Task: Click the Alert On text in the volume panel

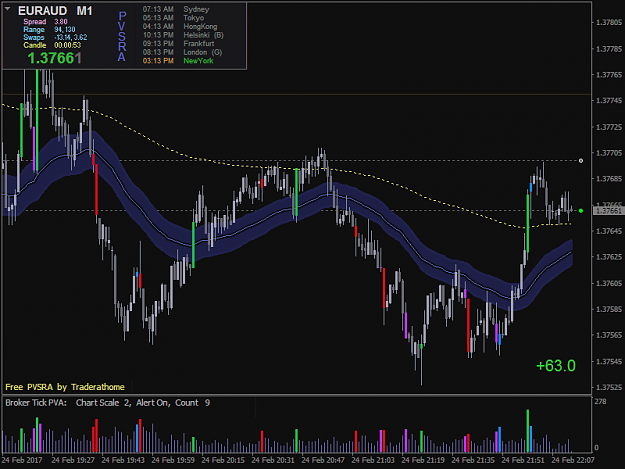Action: tap(153, 403)
